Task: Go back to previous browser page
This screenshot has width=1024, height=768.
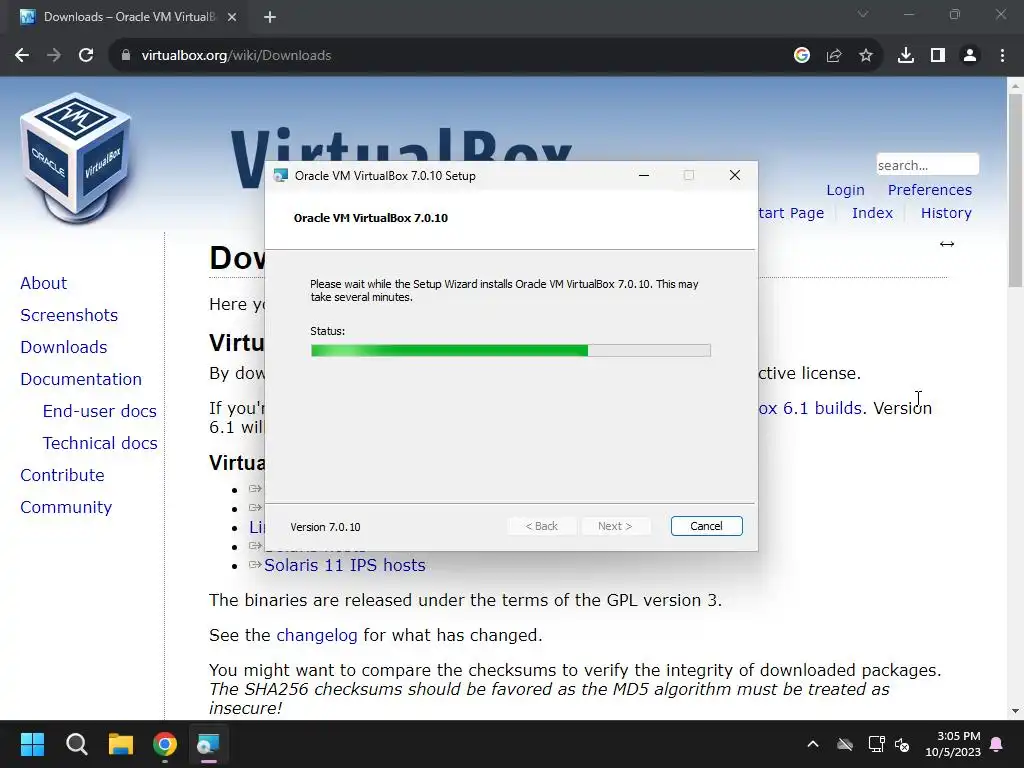Action: pyautogui.click(x=22, y=56)
